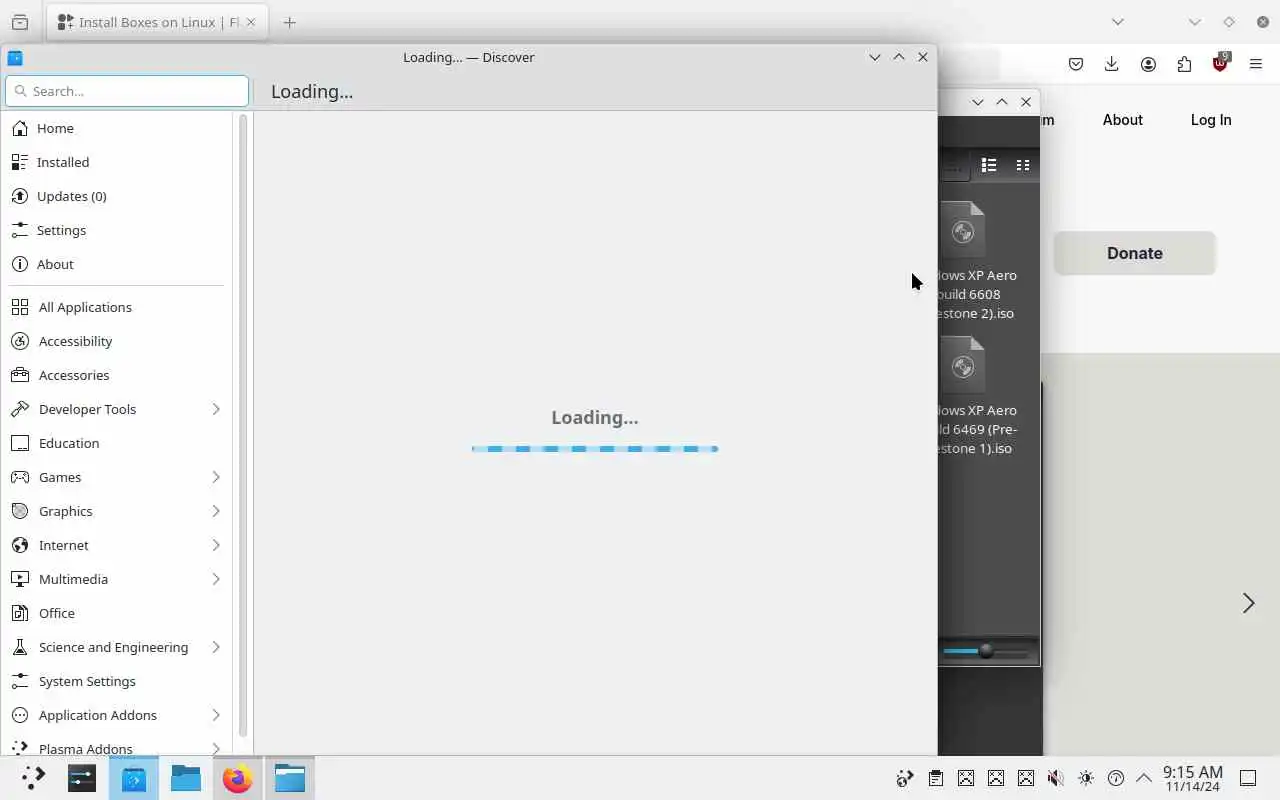
Task: Click Firefox's Save to Pocket icon
Action: point(1076,64)
